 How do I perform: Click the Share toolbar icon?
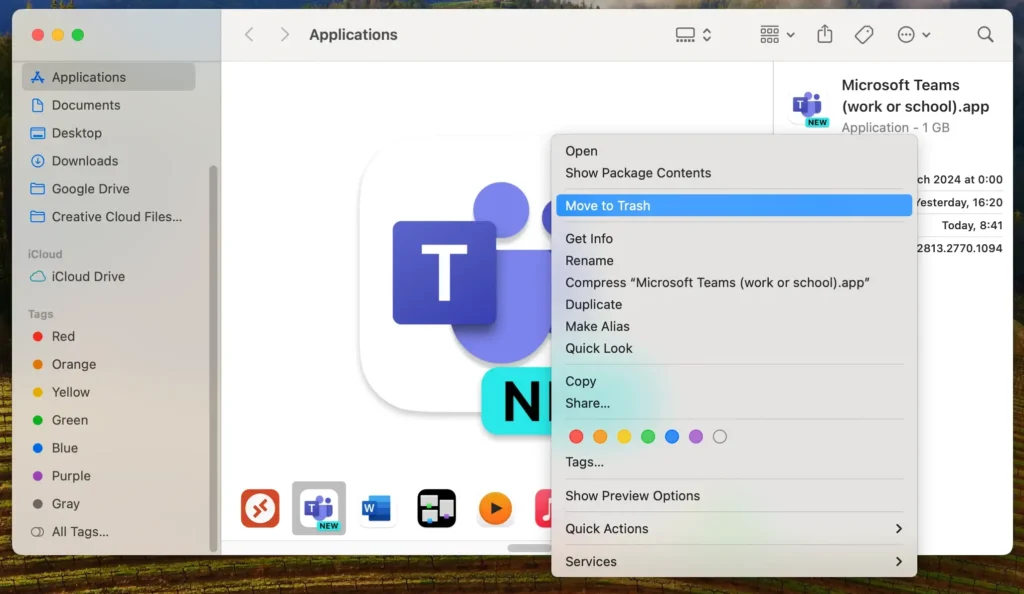(x=825, y=34)
